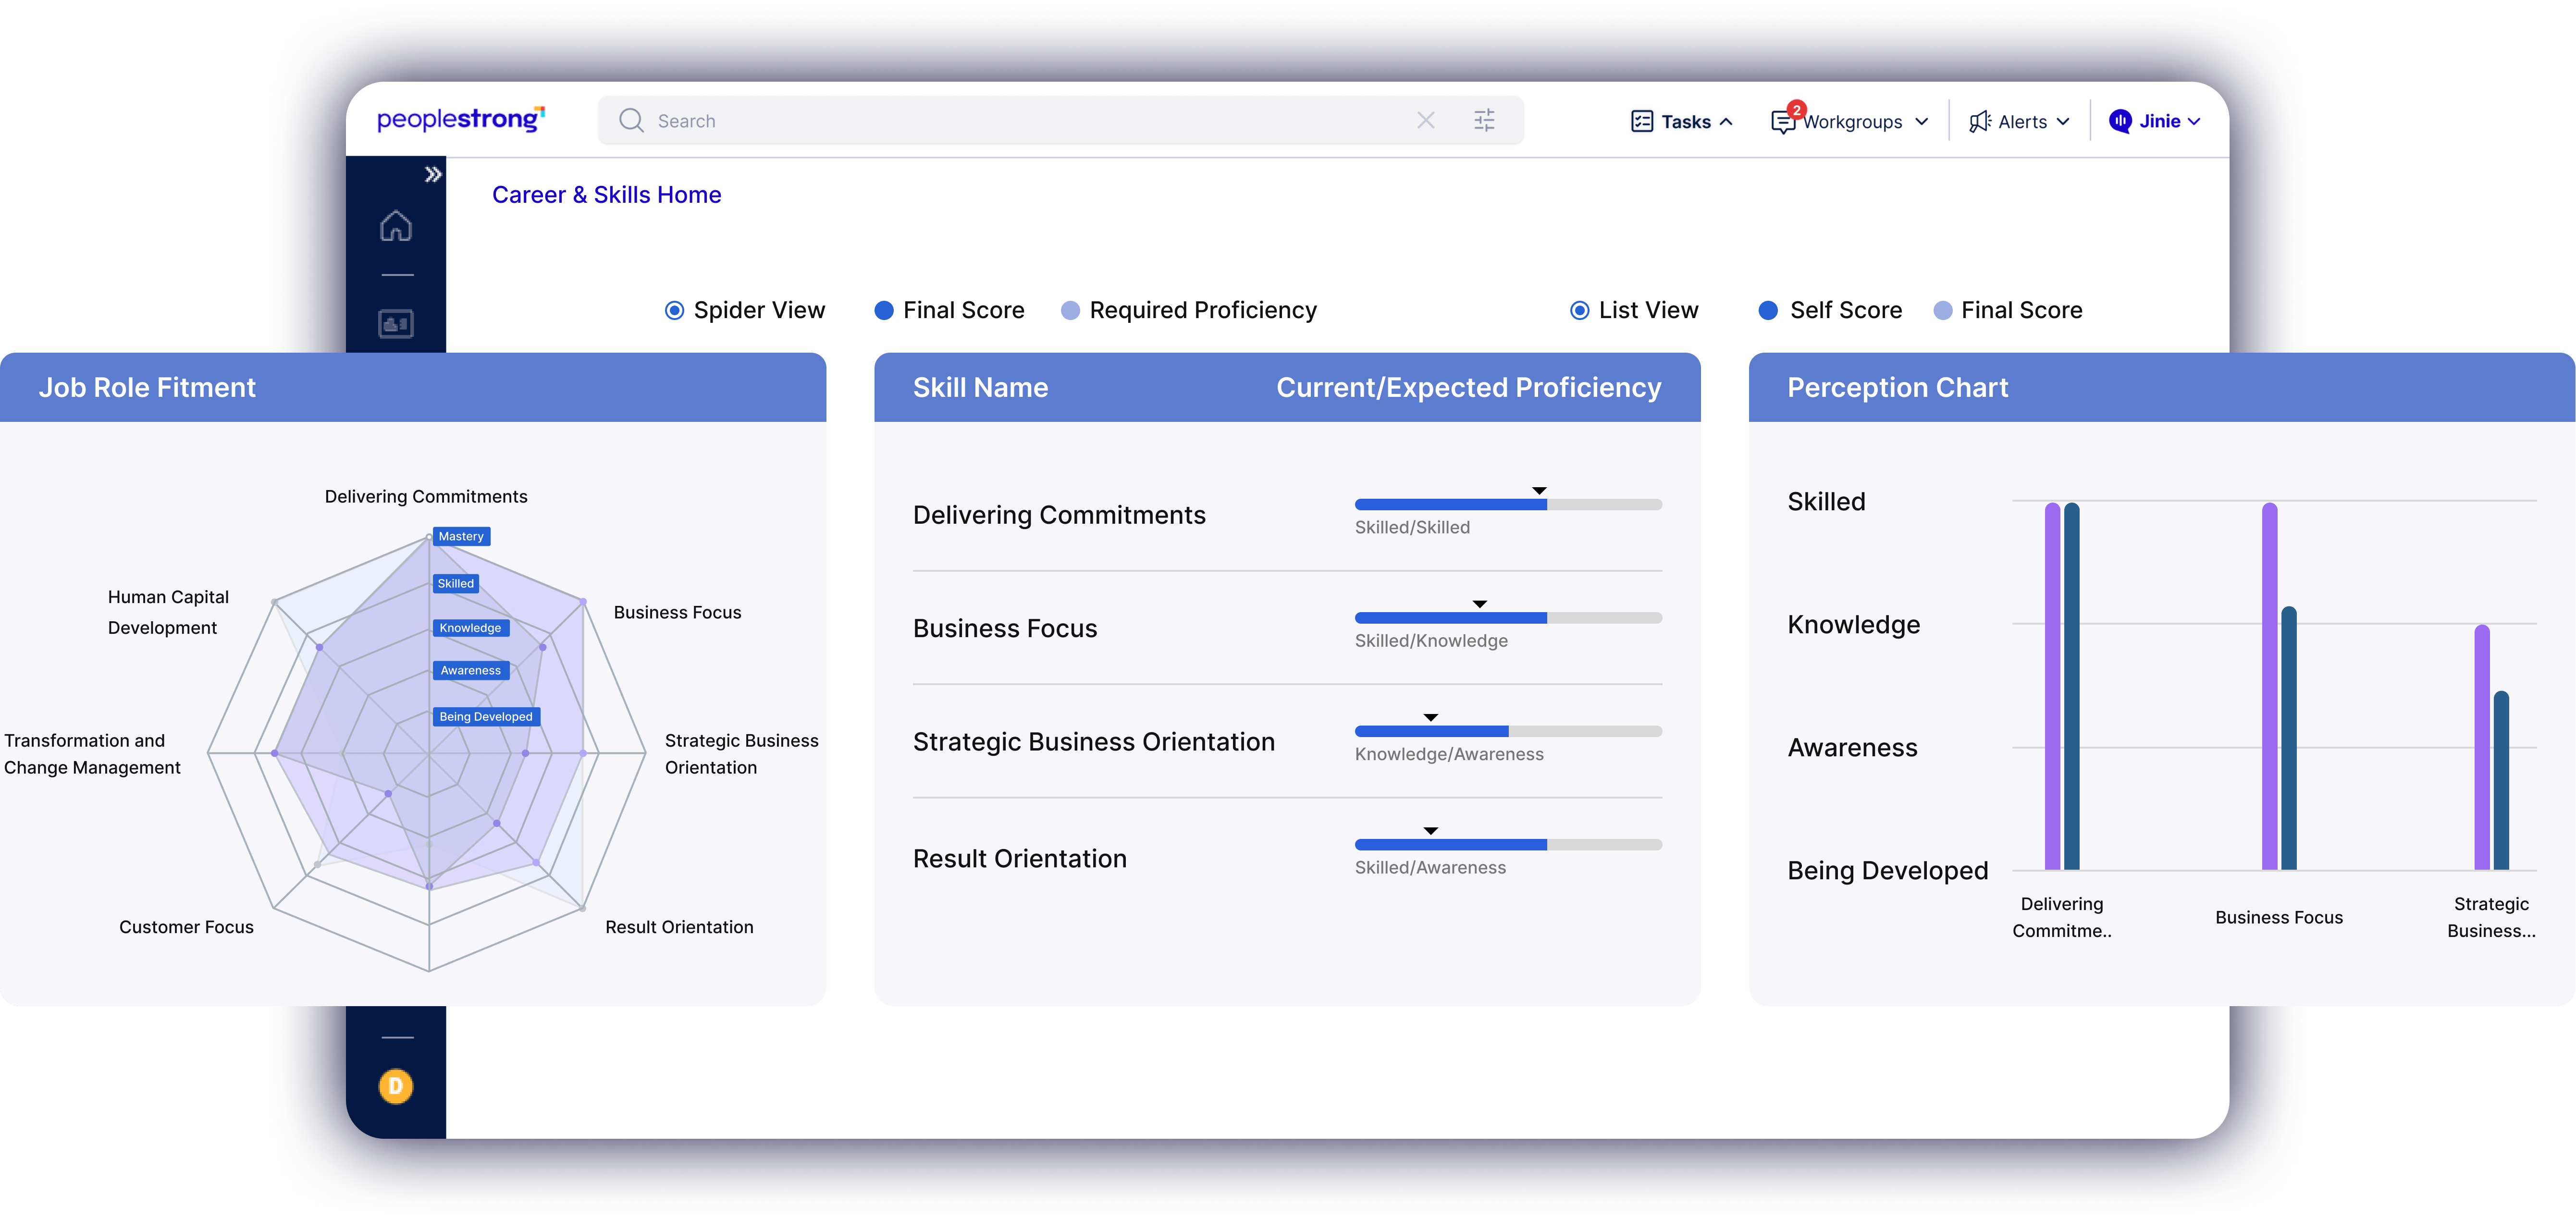The image size is (2576, 1219).
Task: Click Business Focus dark blue final bar
Action: point(2289,738)
